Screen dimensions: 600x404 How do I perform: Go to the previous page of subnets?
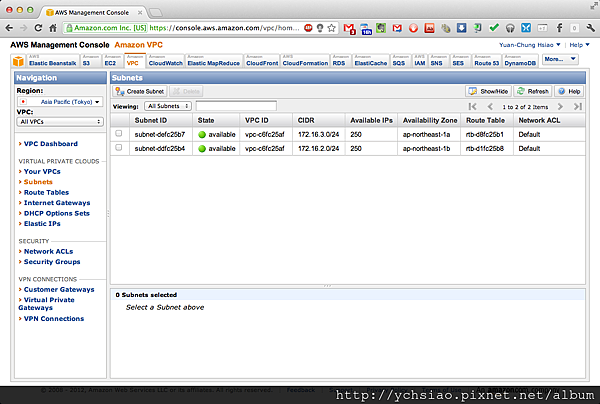point(490,106)
